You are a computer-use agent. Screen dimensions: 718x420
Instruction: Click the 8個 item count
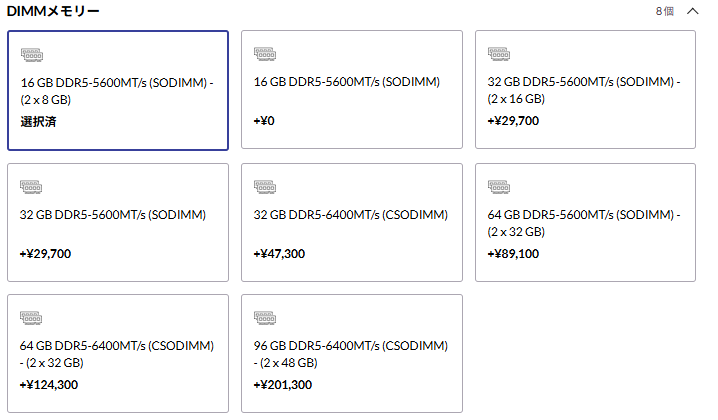(x=664, y=11)
